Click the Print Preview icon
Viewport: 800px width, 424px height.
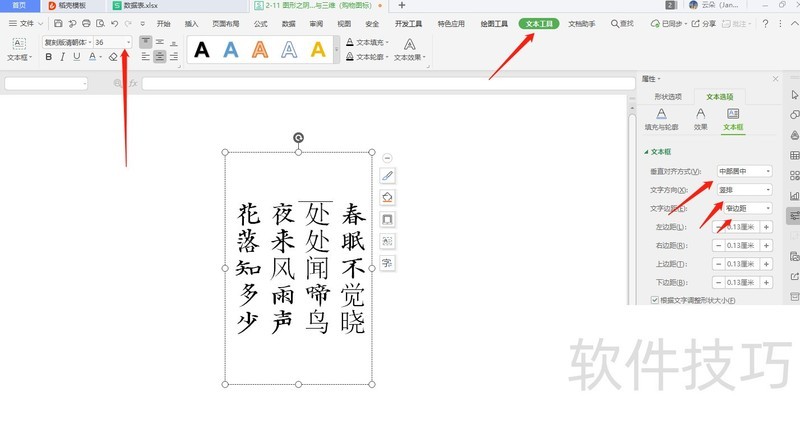pyautogui.click(x=101, y=23)
